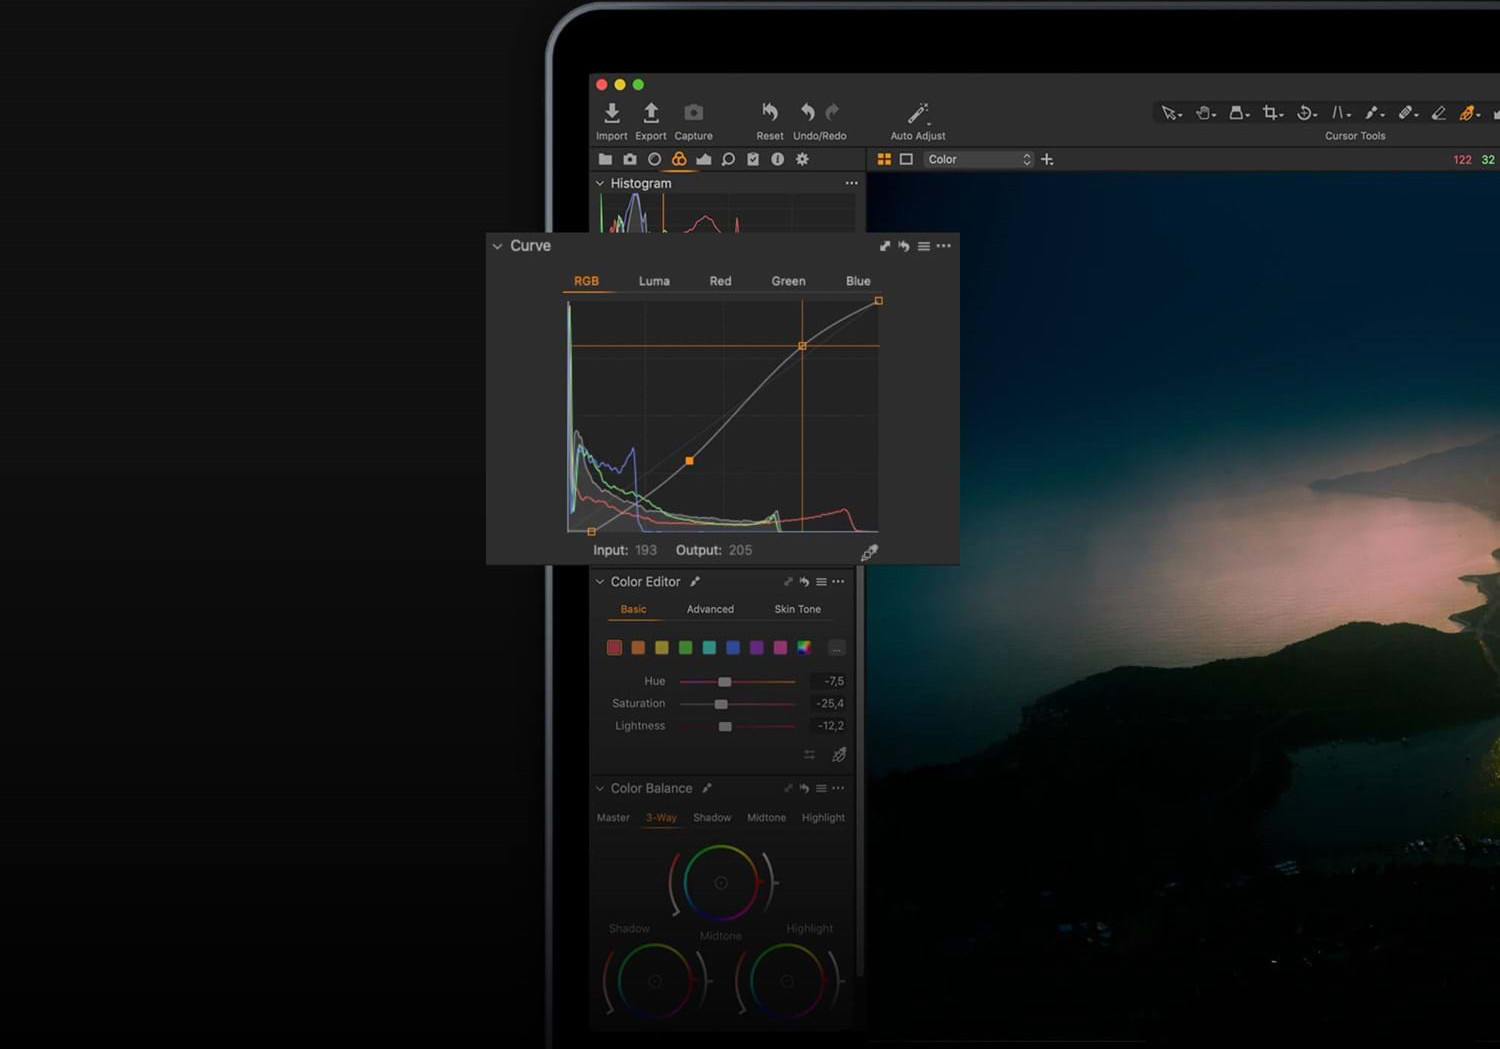
Task: Choose the Select pointer cursor tool
Action: point(1170,113)
